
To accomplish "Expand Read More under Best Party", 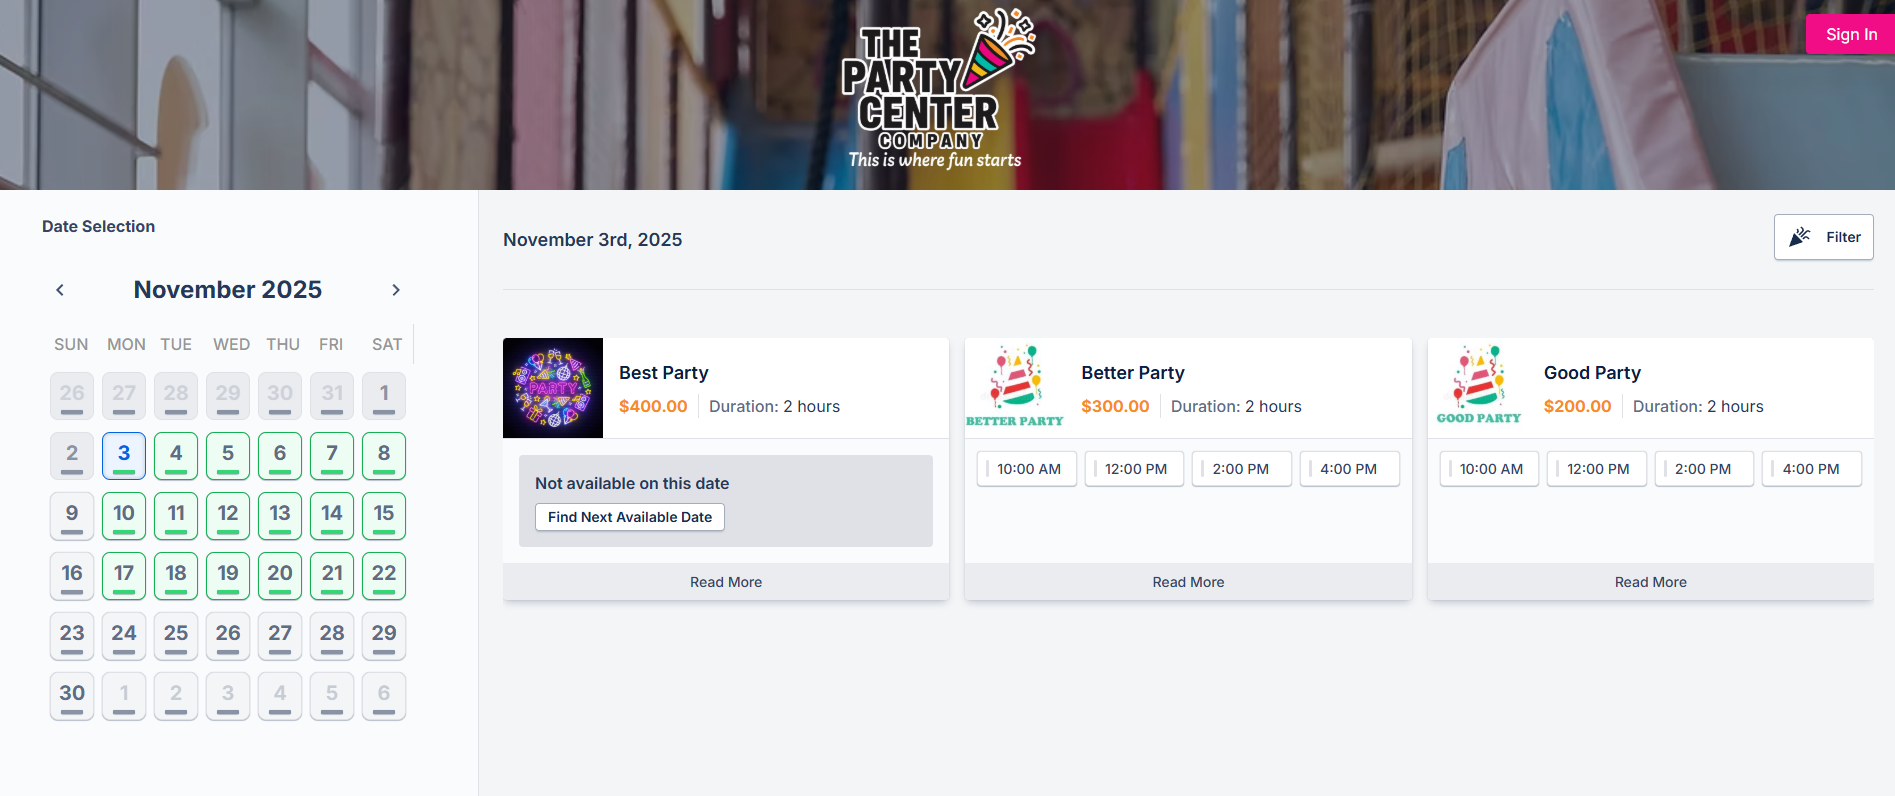I will pyautogui.click(x=726, y=582).
